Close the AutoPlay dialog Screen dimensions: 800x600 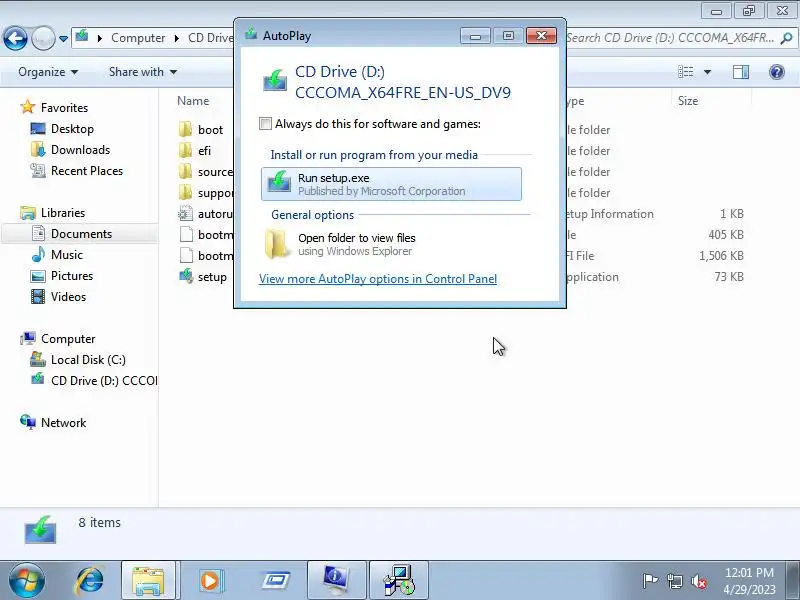541,36
